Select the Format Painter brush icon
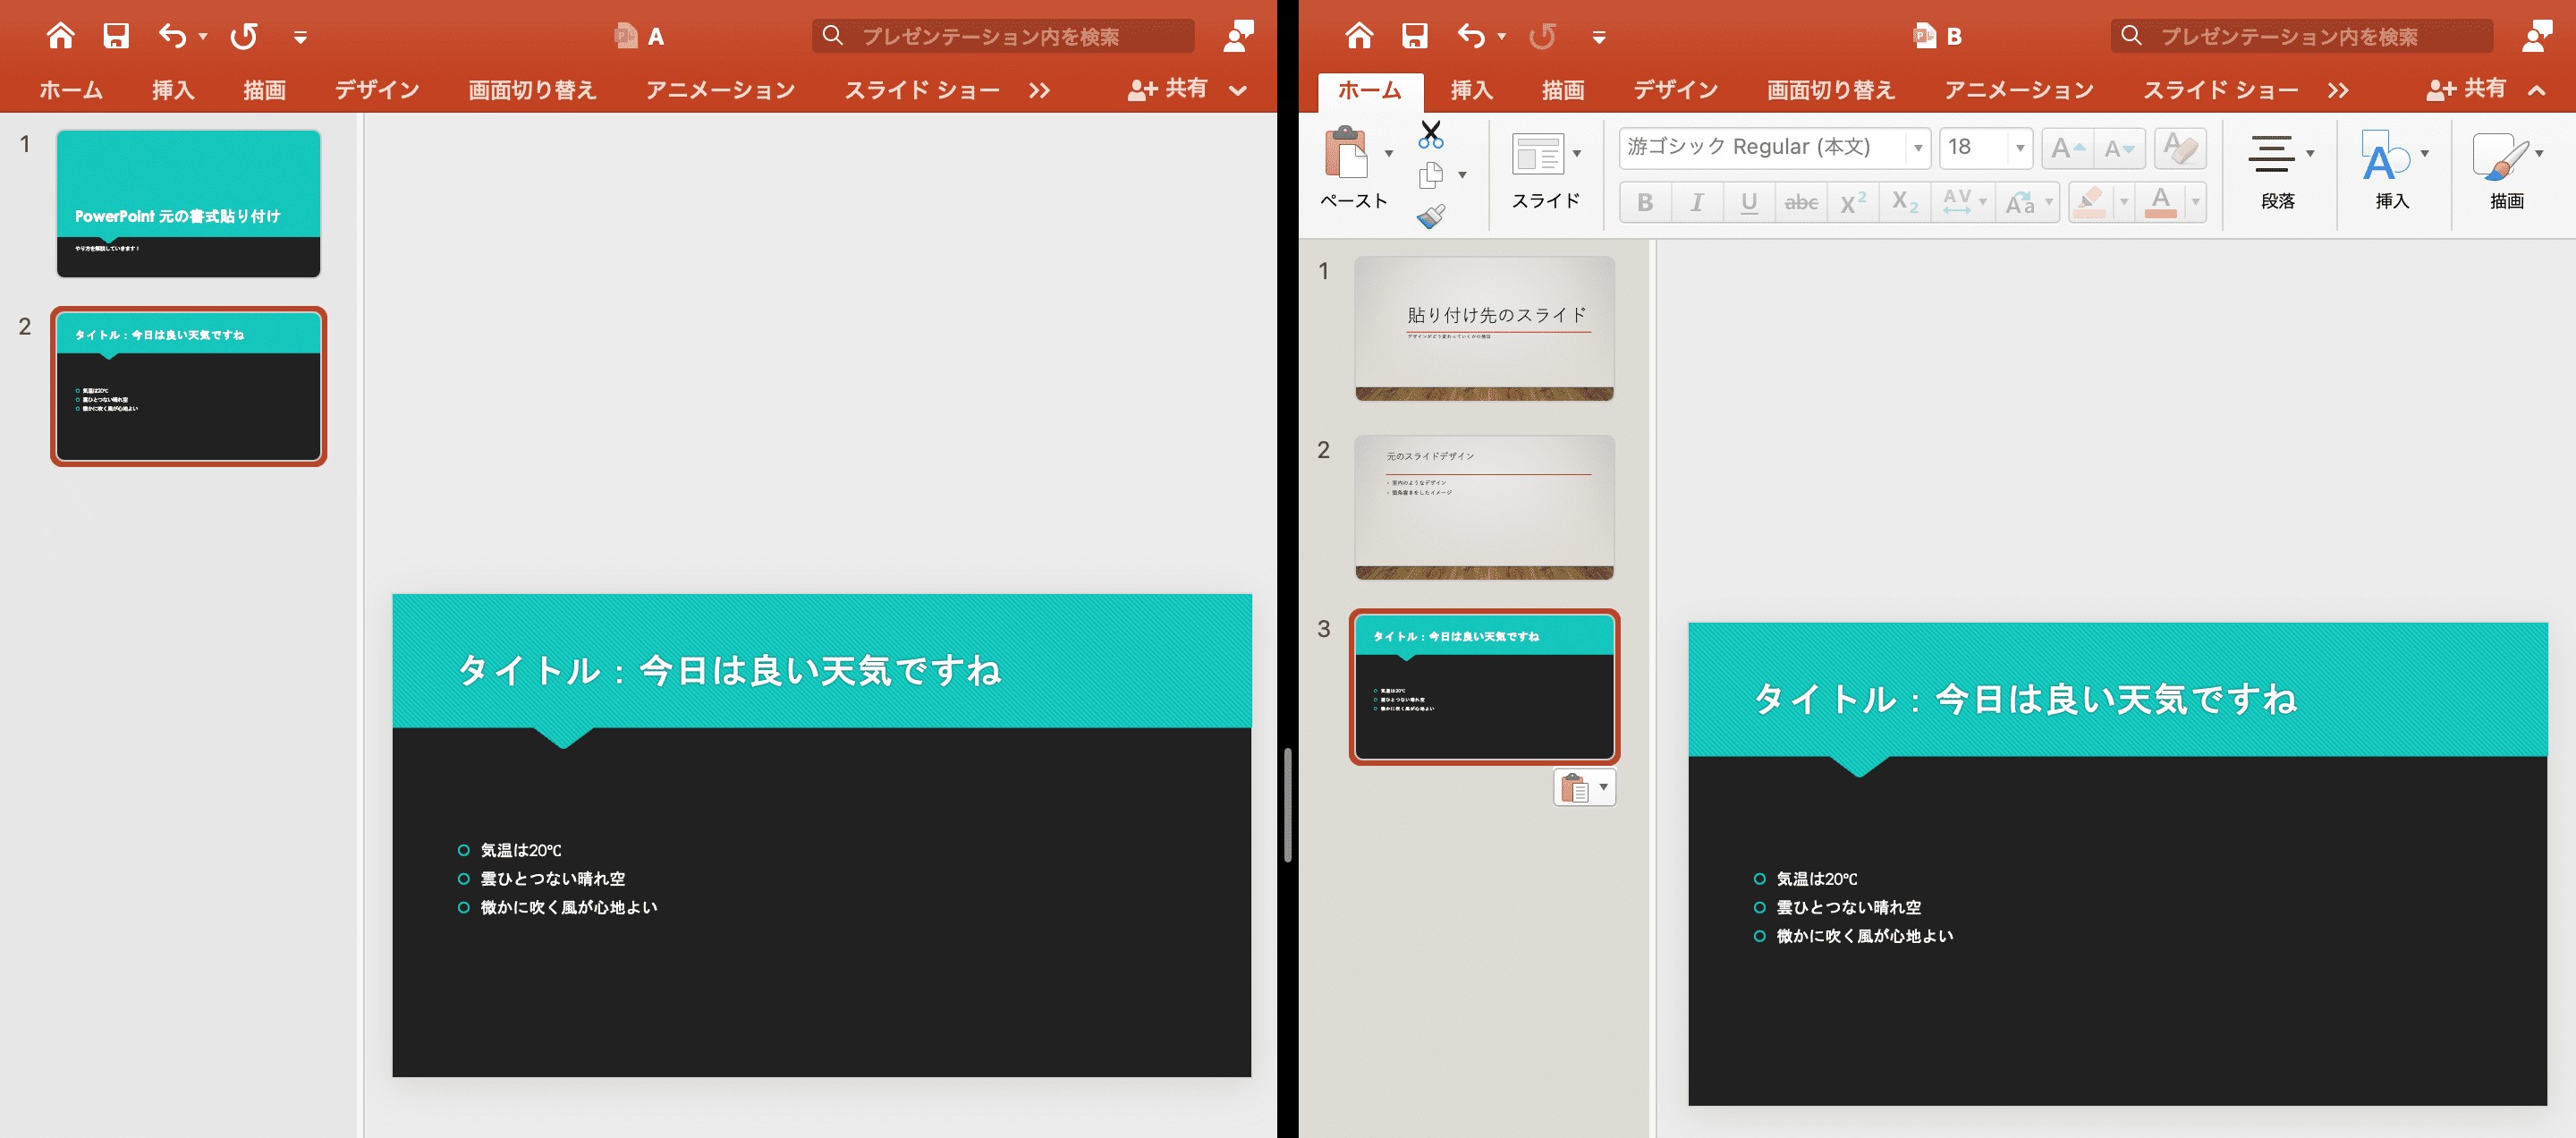The width and height of the screenshot is (2576, 1138). tap(1431, 216)
